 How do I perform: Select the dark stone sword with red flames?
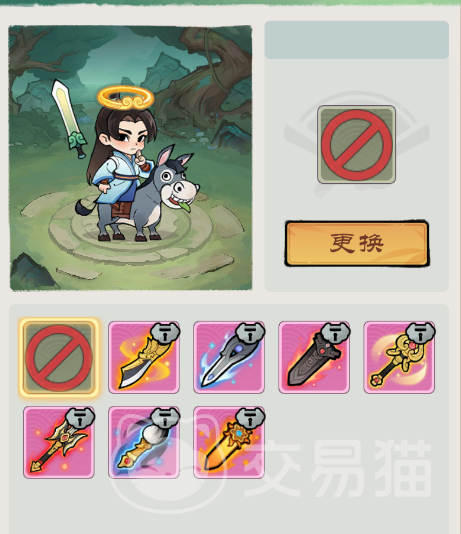coord(314,358)
